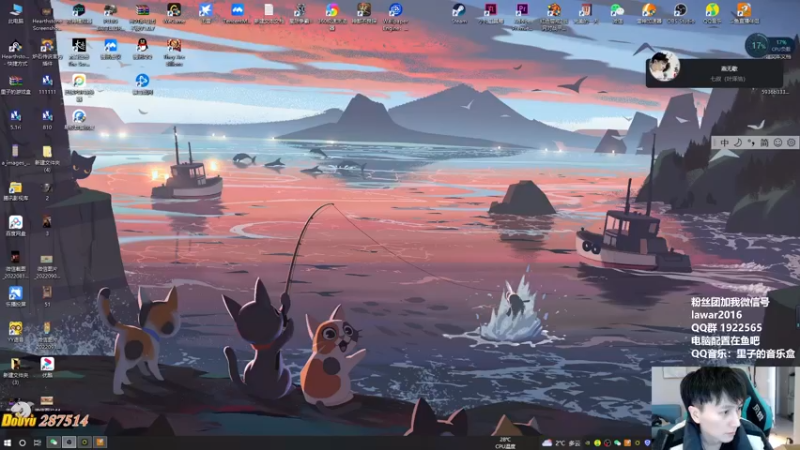Launch the YY语音 desktop shortcut
The height and width of the screenshot is (450, 800).
(15, 332)
